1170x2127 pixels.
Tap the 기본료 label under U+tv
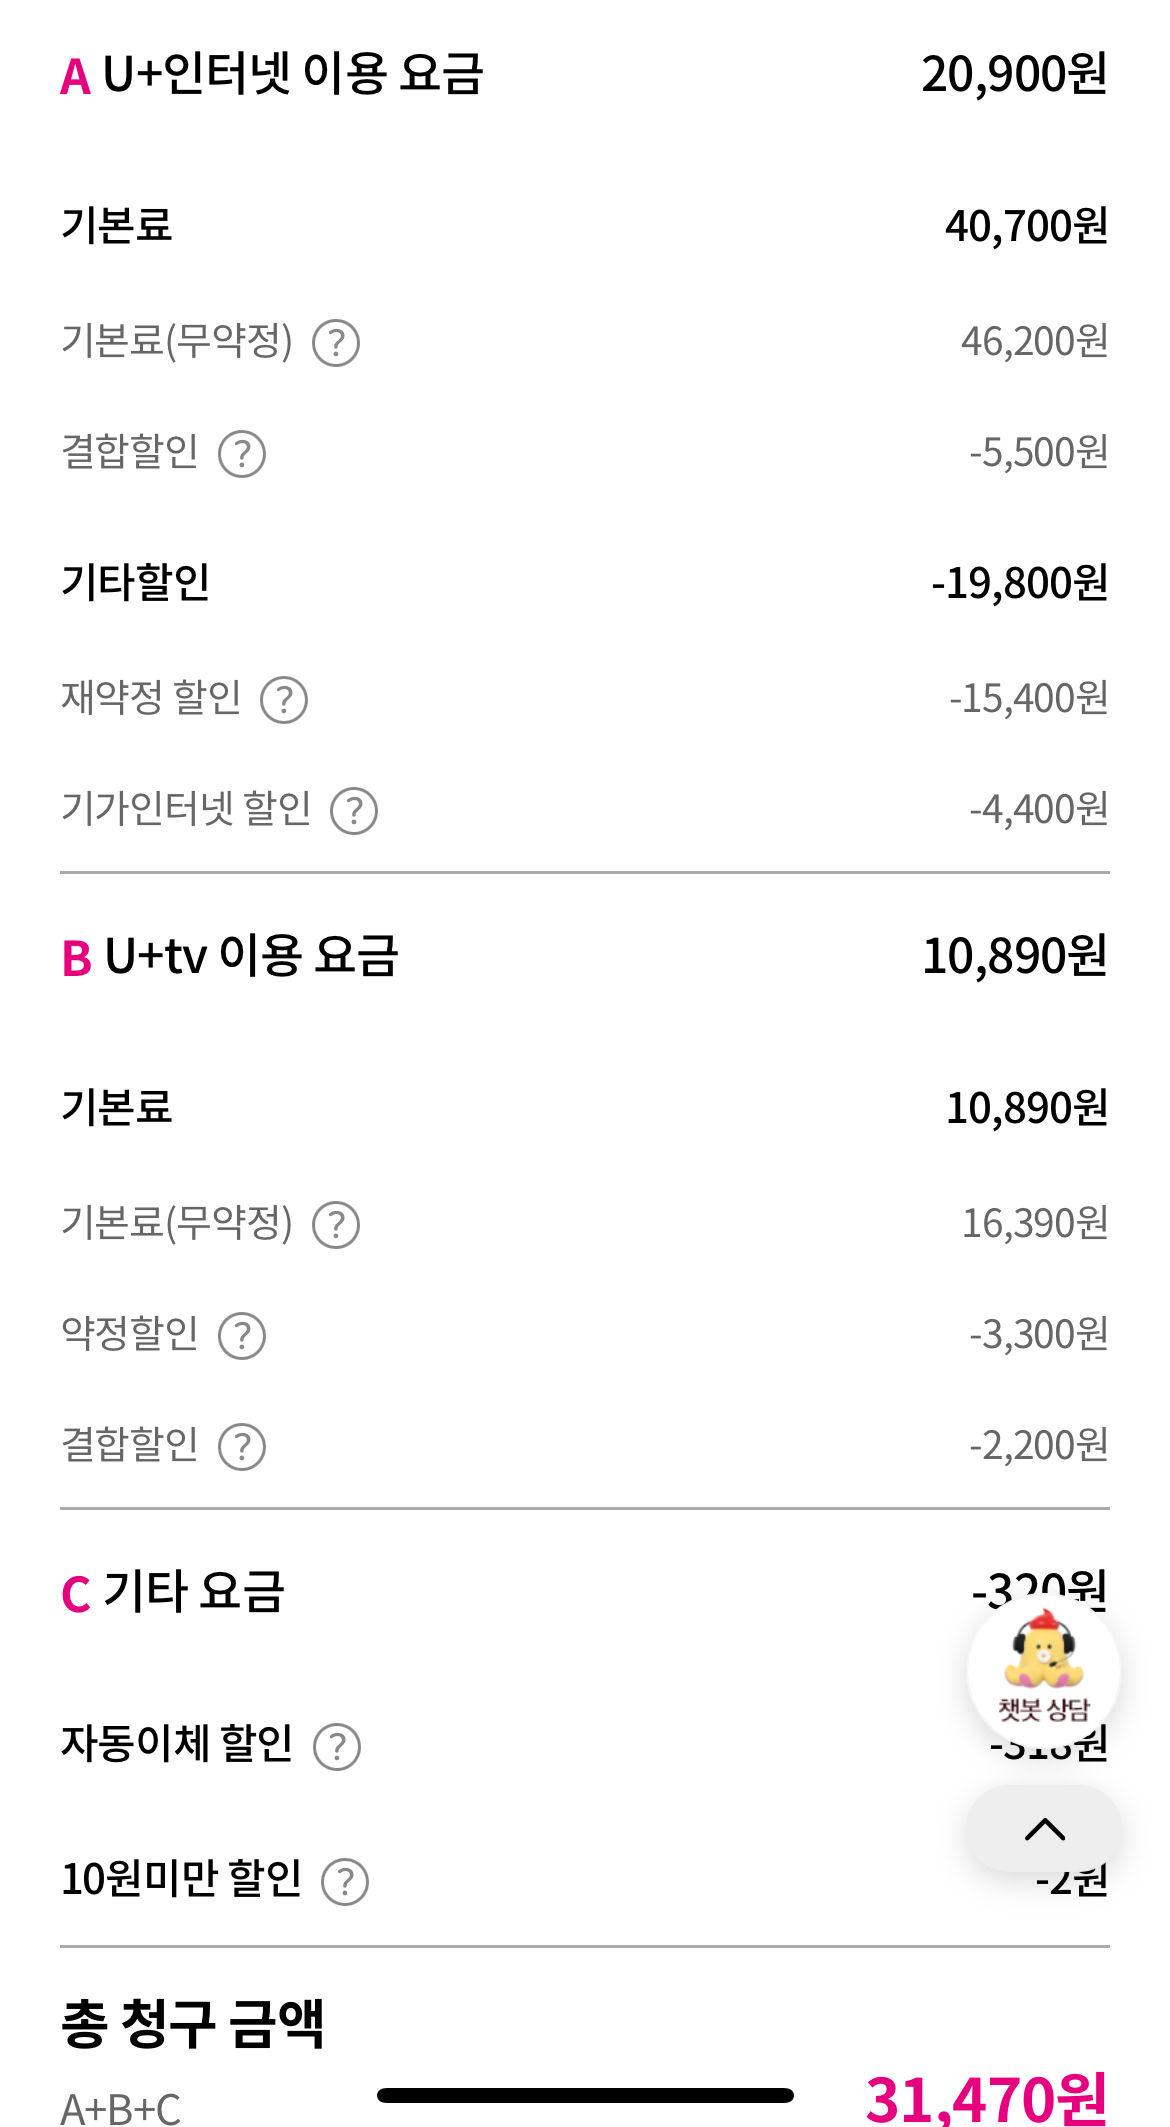[117, 1108]
